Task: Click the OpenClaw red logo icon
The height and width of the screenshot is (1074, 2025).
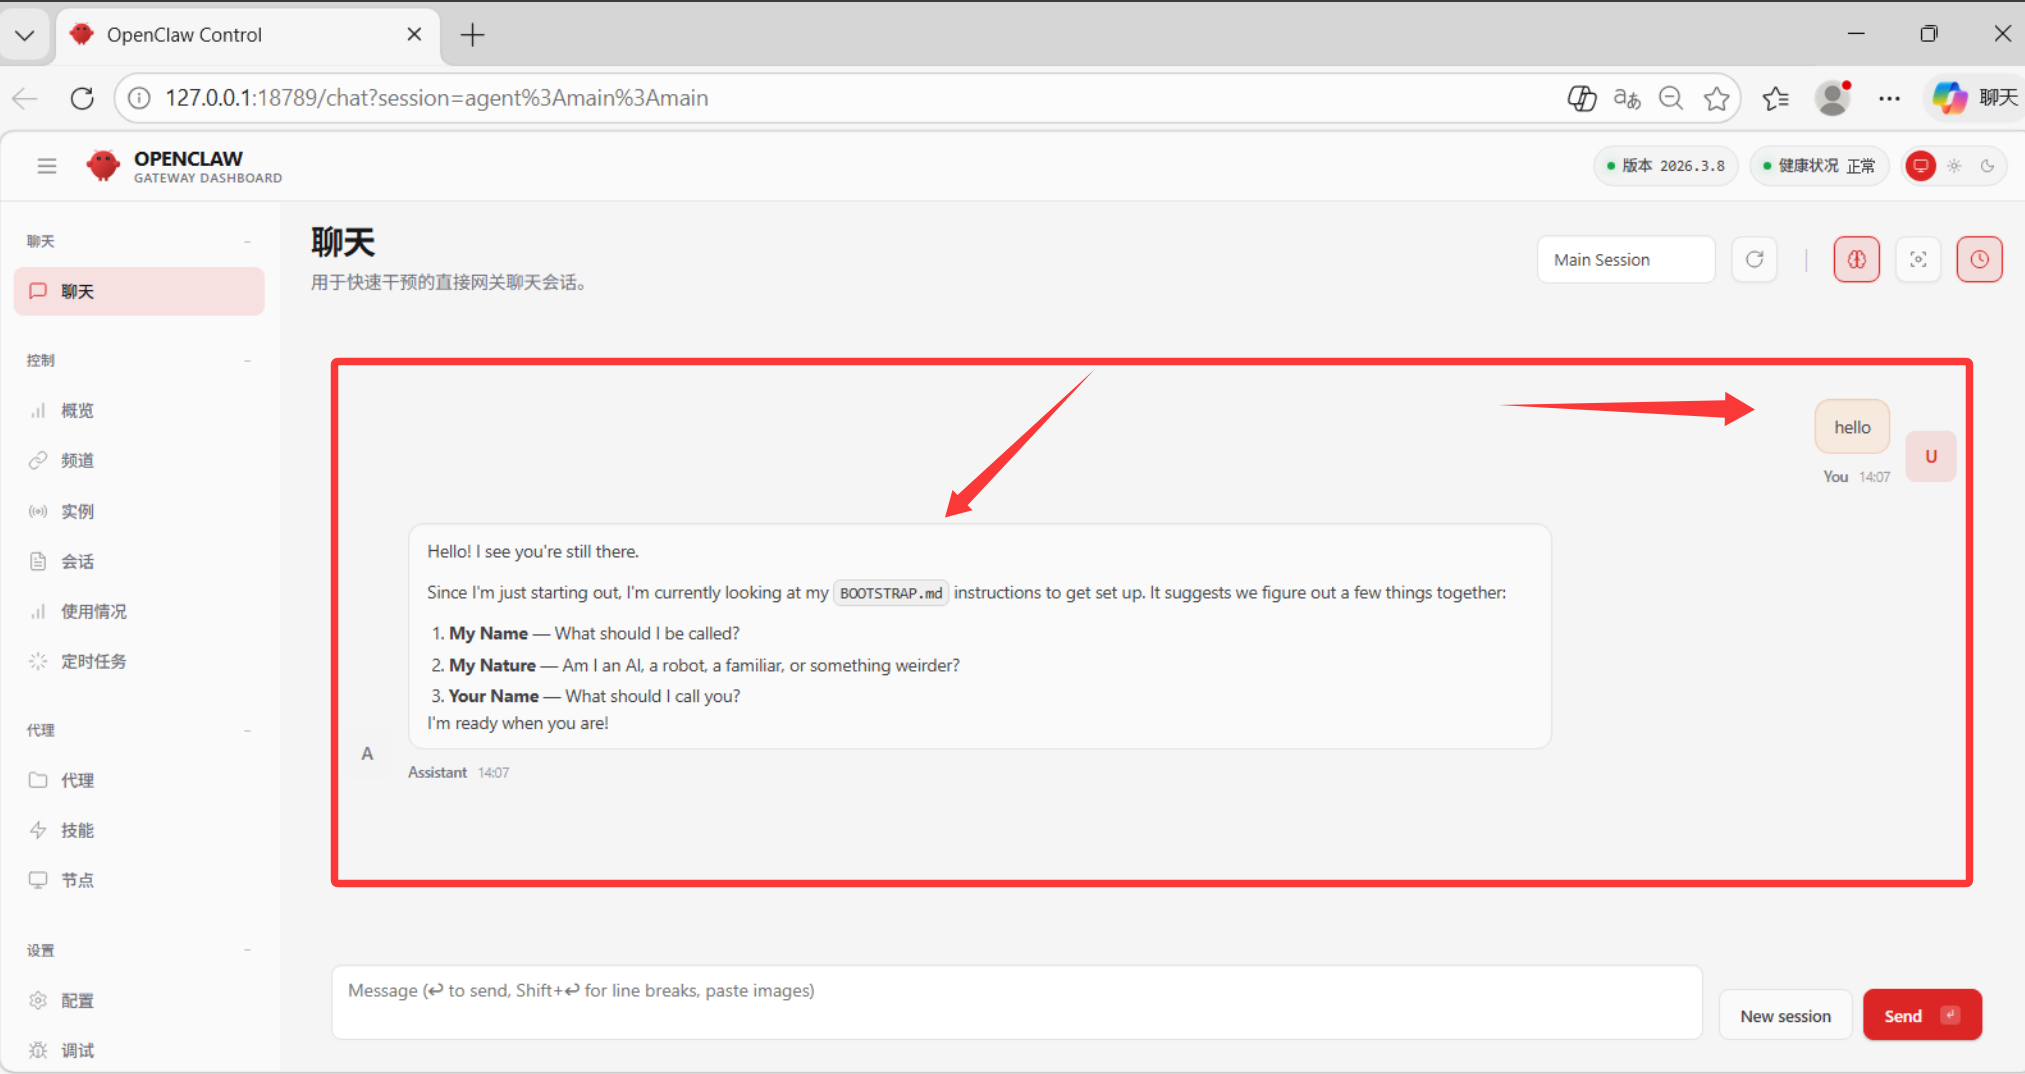Action: (x=103, y=166)
